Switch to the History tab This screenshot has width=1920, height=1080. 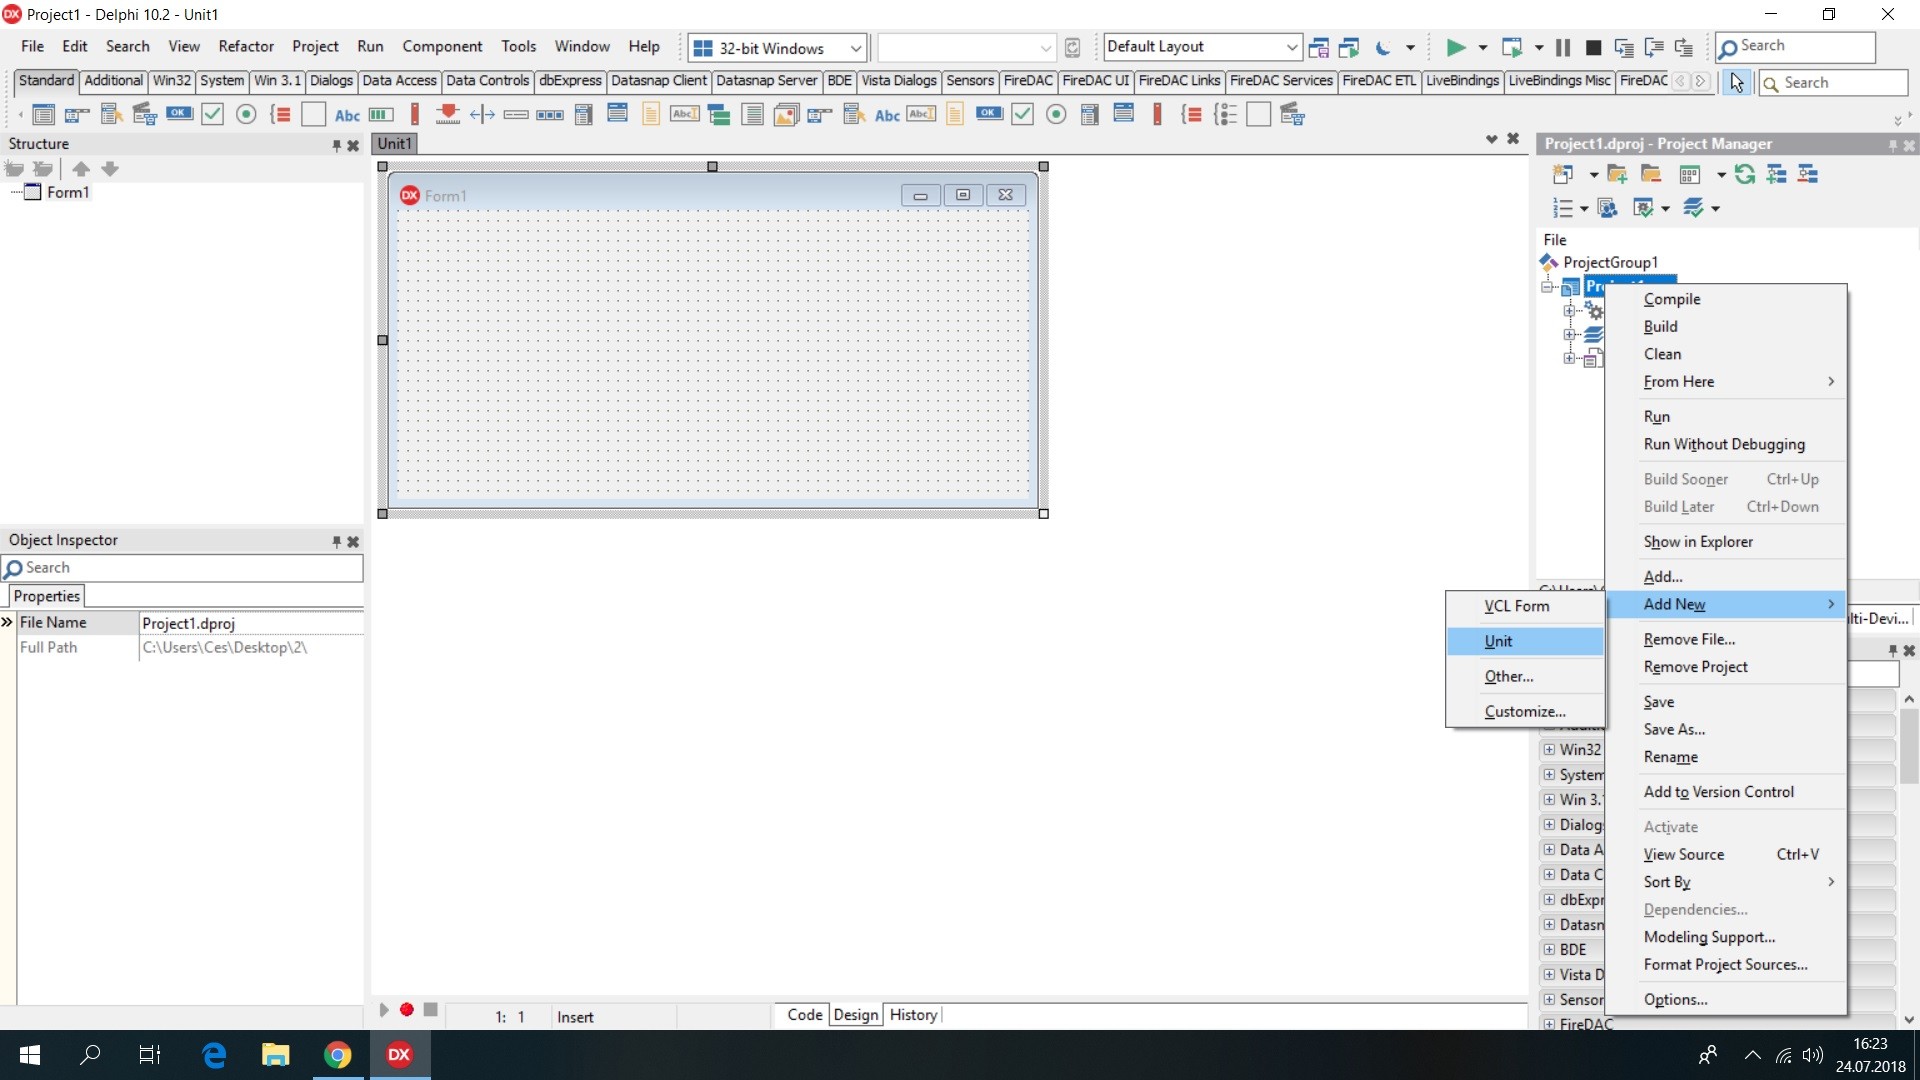point(913,1015)
